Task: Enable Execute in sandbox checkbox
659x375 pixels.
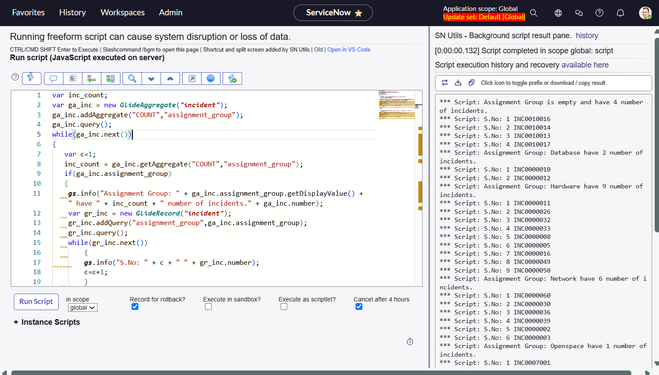Action: [x=208, y=307]
